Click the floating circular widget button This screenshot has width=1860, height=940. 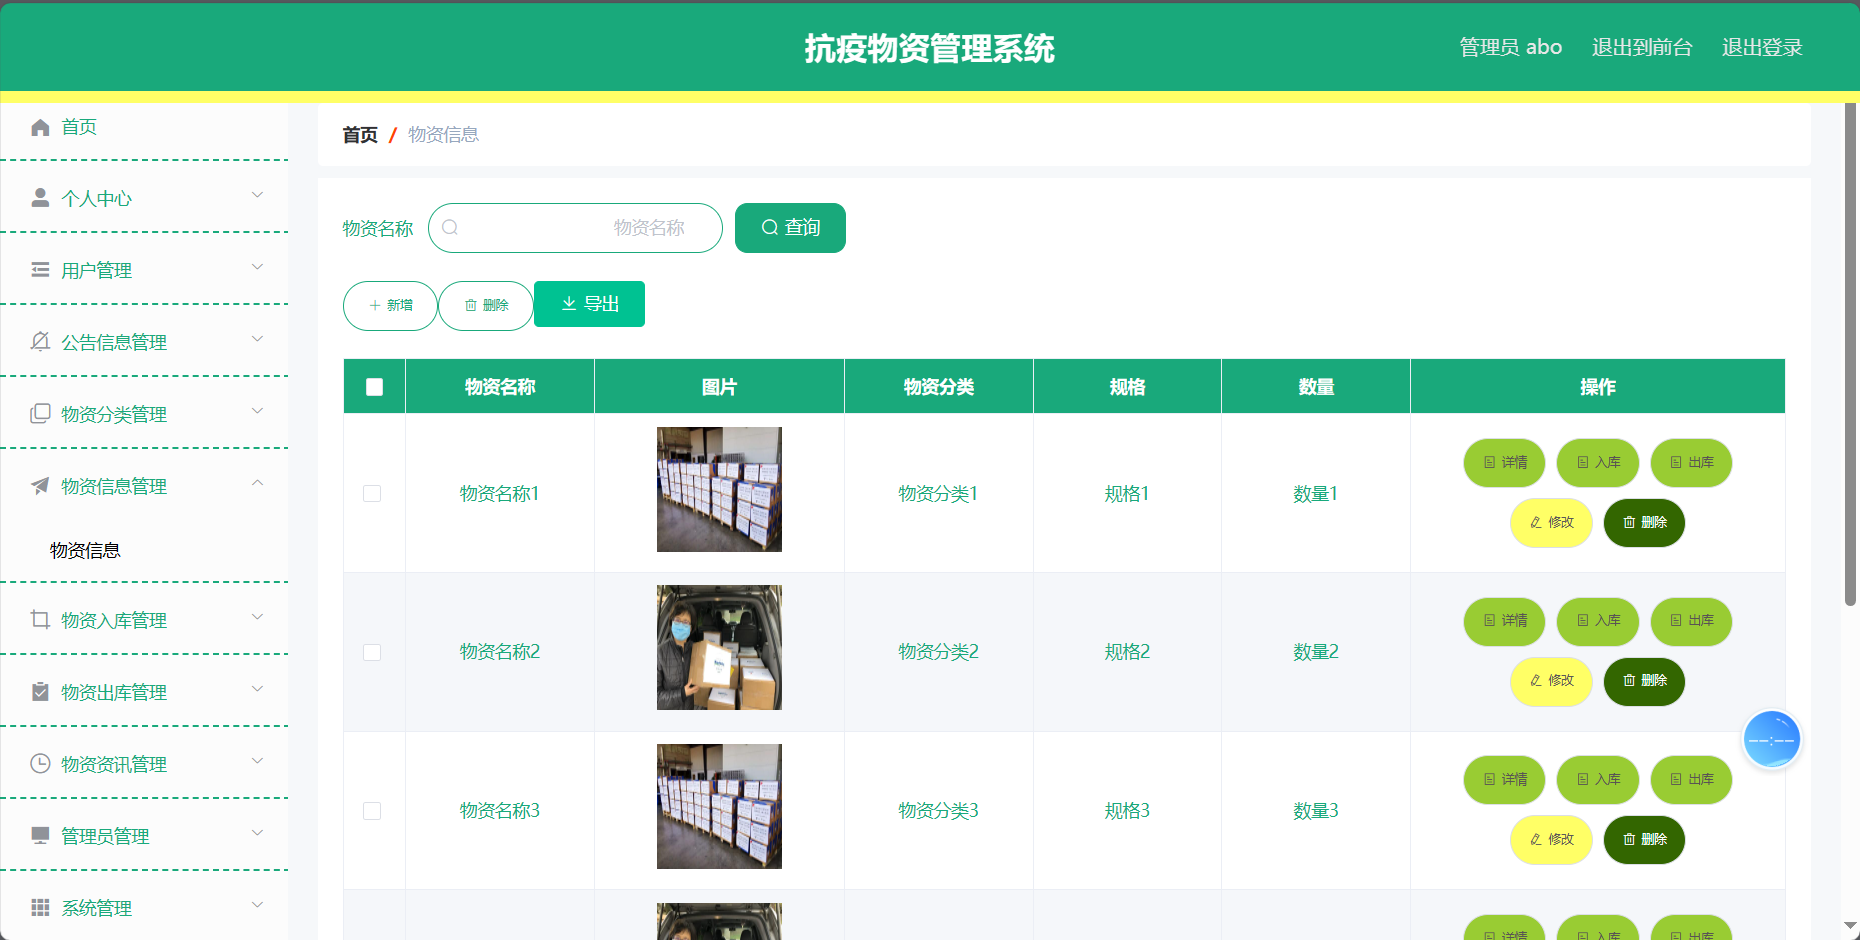click(1772, 739)
